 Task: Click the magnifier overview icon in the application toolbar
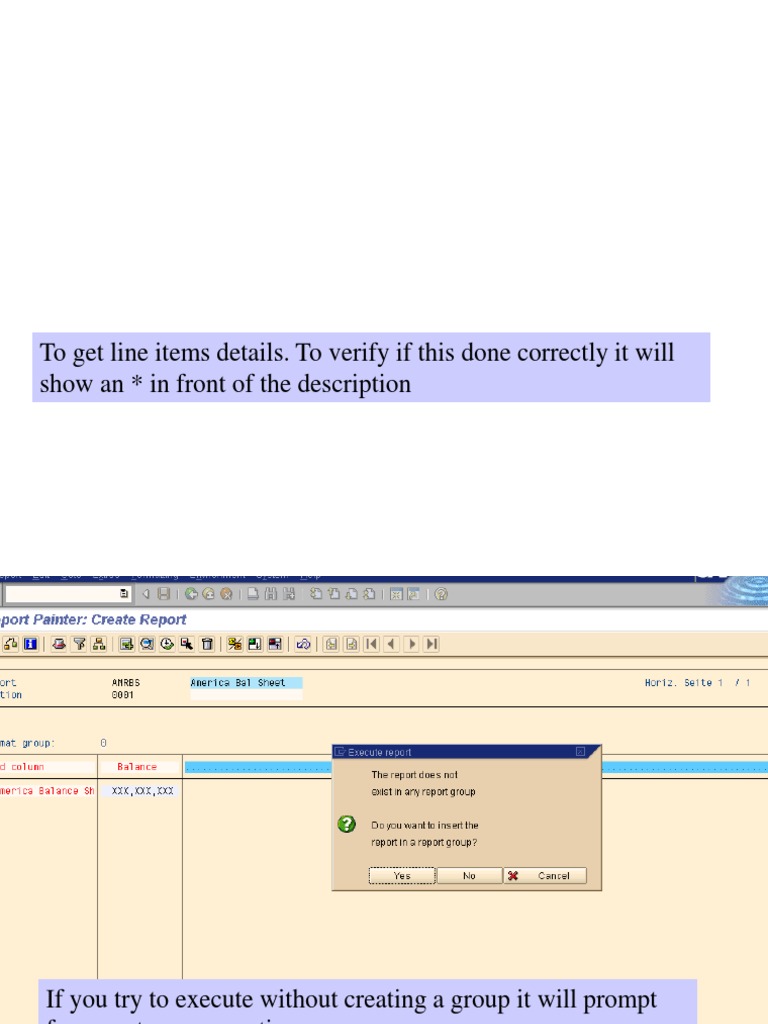click(147, 644)
